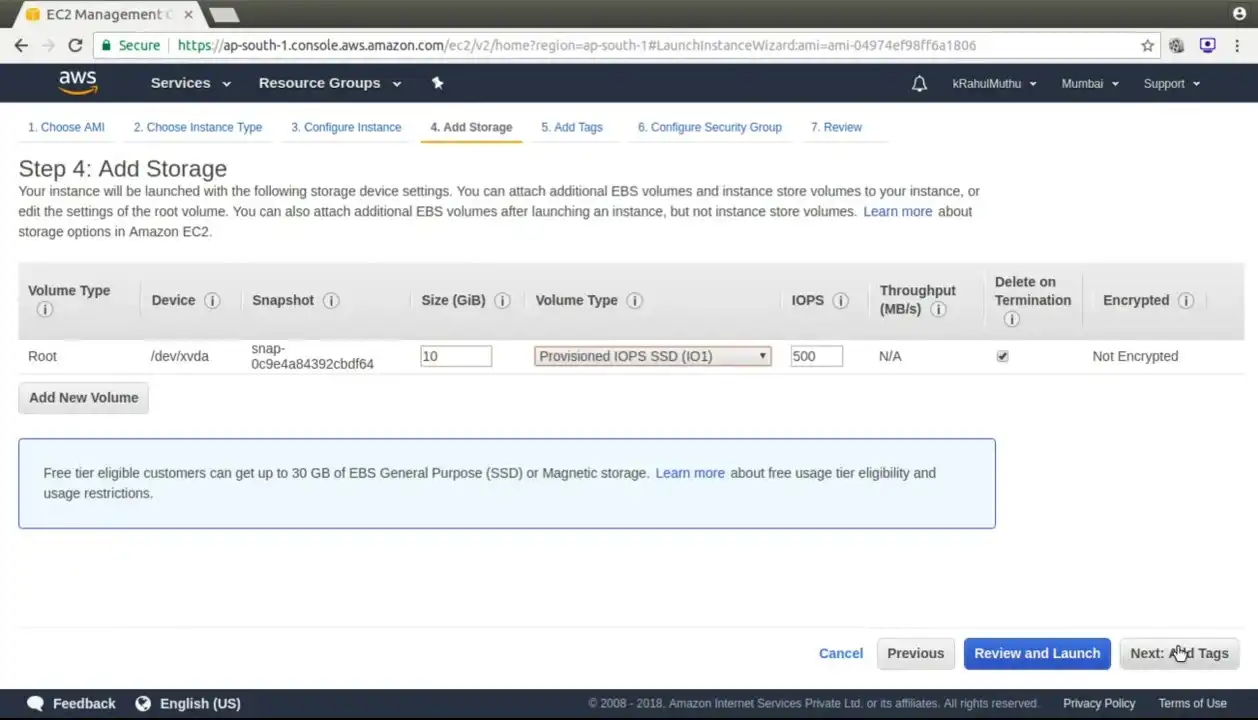Click the IOPS input field showing 500
Viewport: 1258px width, 720px height.
point(817,356)
